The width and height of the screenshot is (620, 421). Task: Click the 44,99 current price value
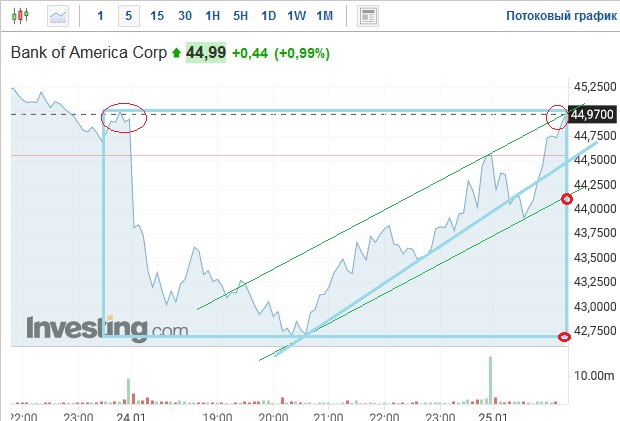coord(206,53)
